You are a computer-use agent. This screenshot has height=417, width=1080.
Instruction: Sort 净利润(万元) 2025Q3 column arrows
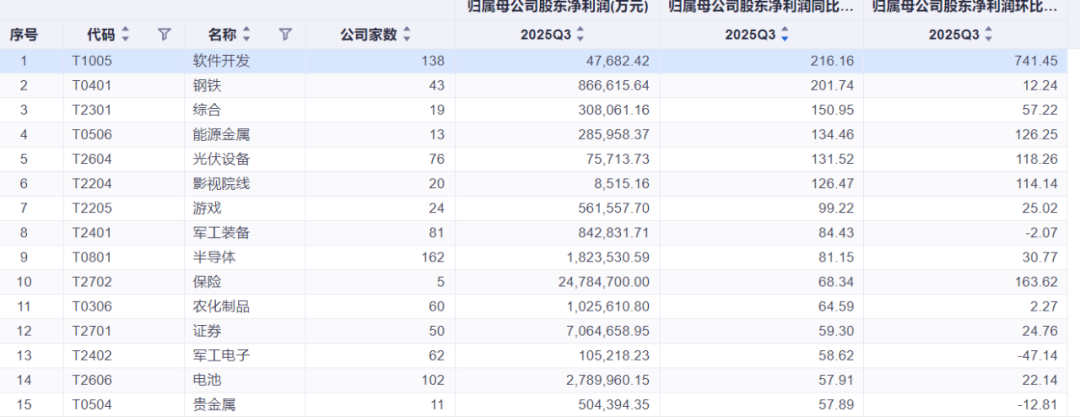(580, 34)
